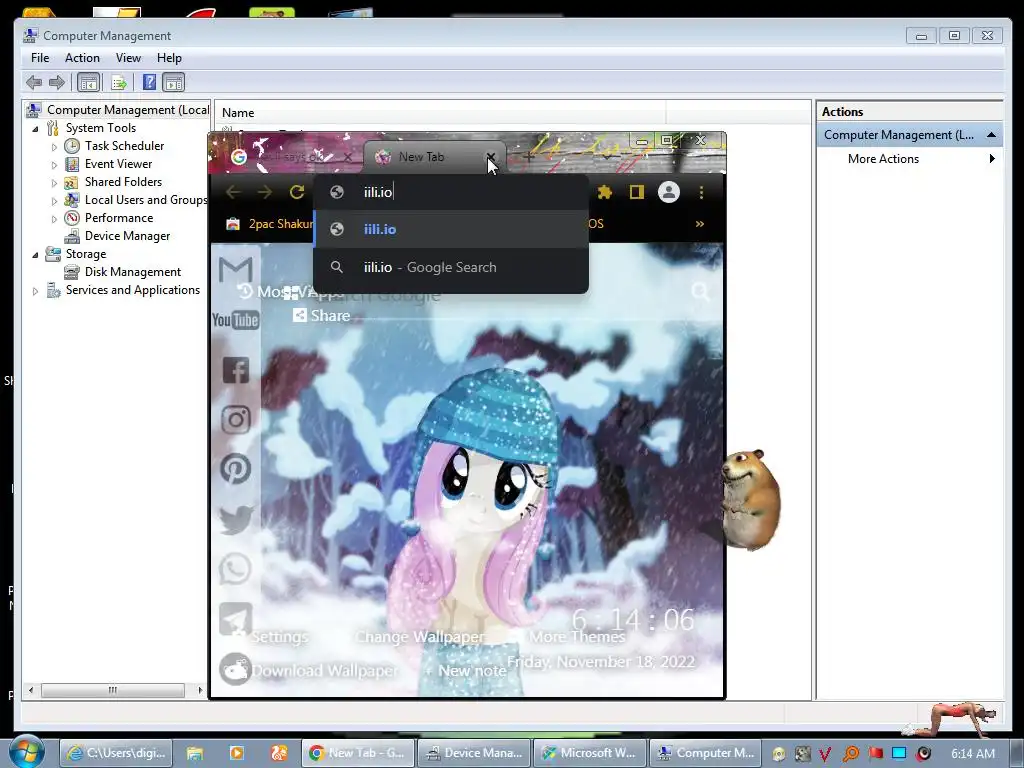1024x768 pixels.
Task: Switch to Device Manager taskbar button
Action: coord(474,753)
